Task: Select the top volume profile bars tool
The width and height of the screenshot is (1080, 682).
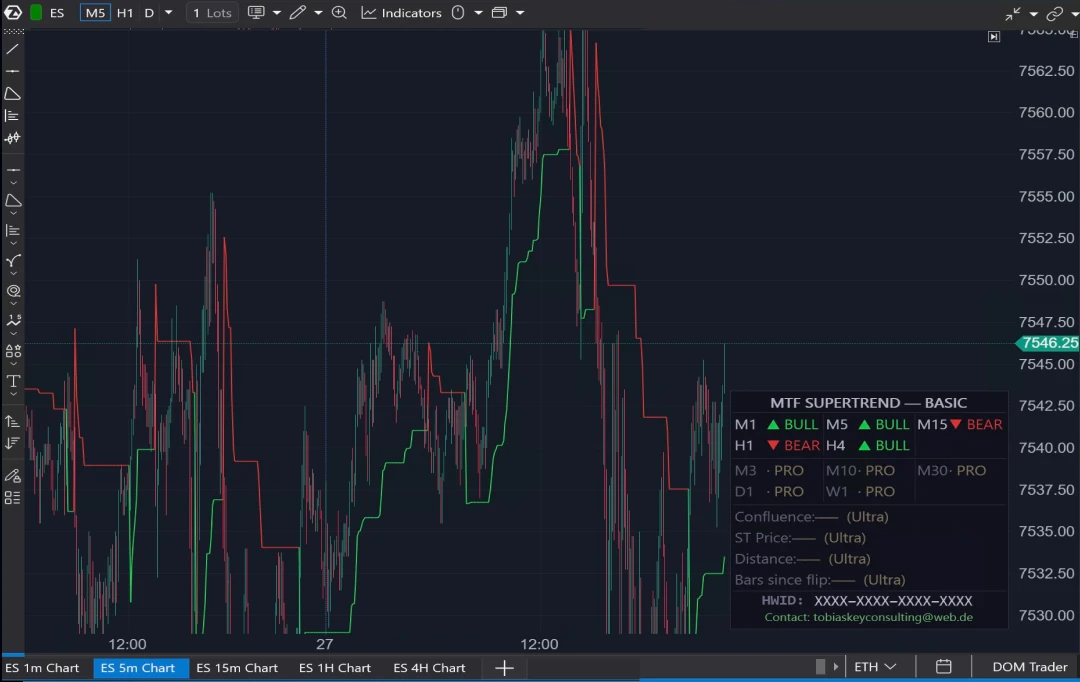Action: click(x=12, y=115)
